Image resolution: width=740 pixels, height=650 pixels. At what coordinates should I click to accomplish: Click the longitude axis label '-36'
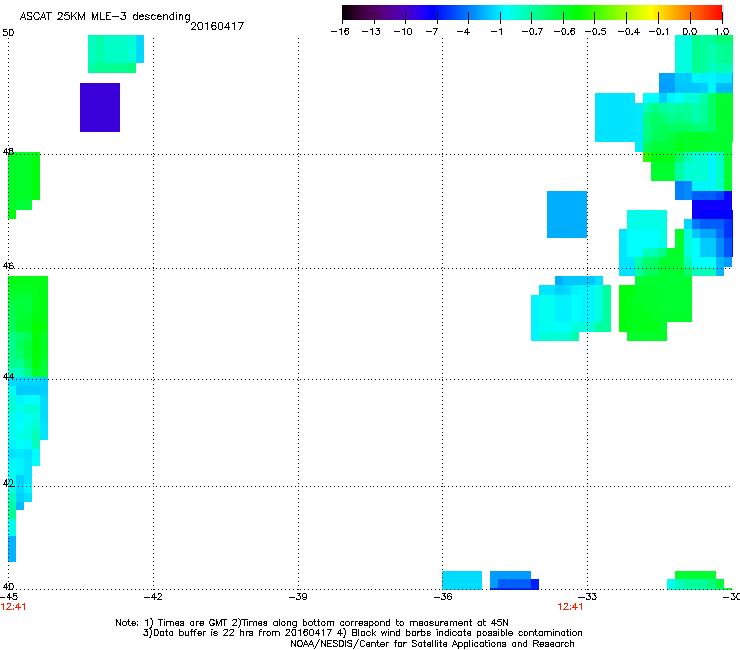tap(443, 597)
